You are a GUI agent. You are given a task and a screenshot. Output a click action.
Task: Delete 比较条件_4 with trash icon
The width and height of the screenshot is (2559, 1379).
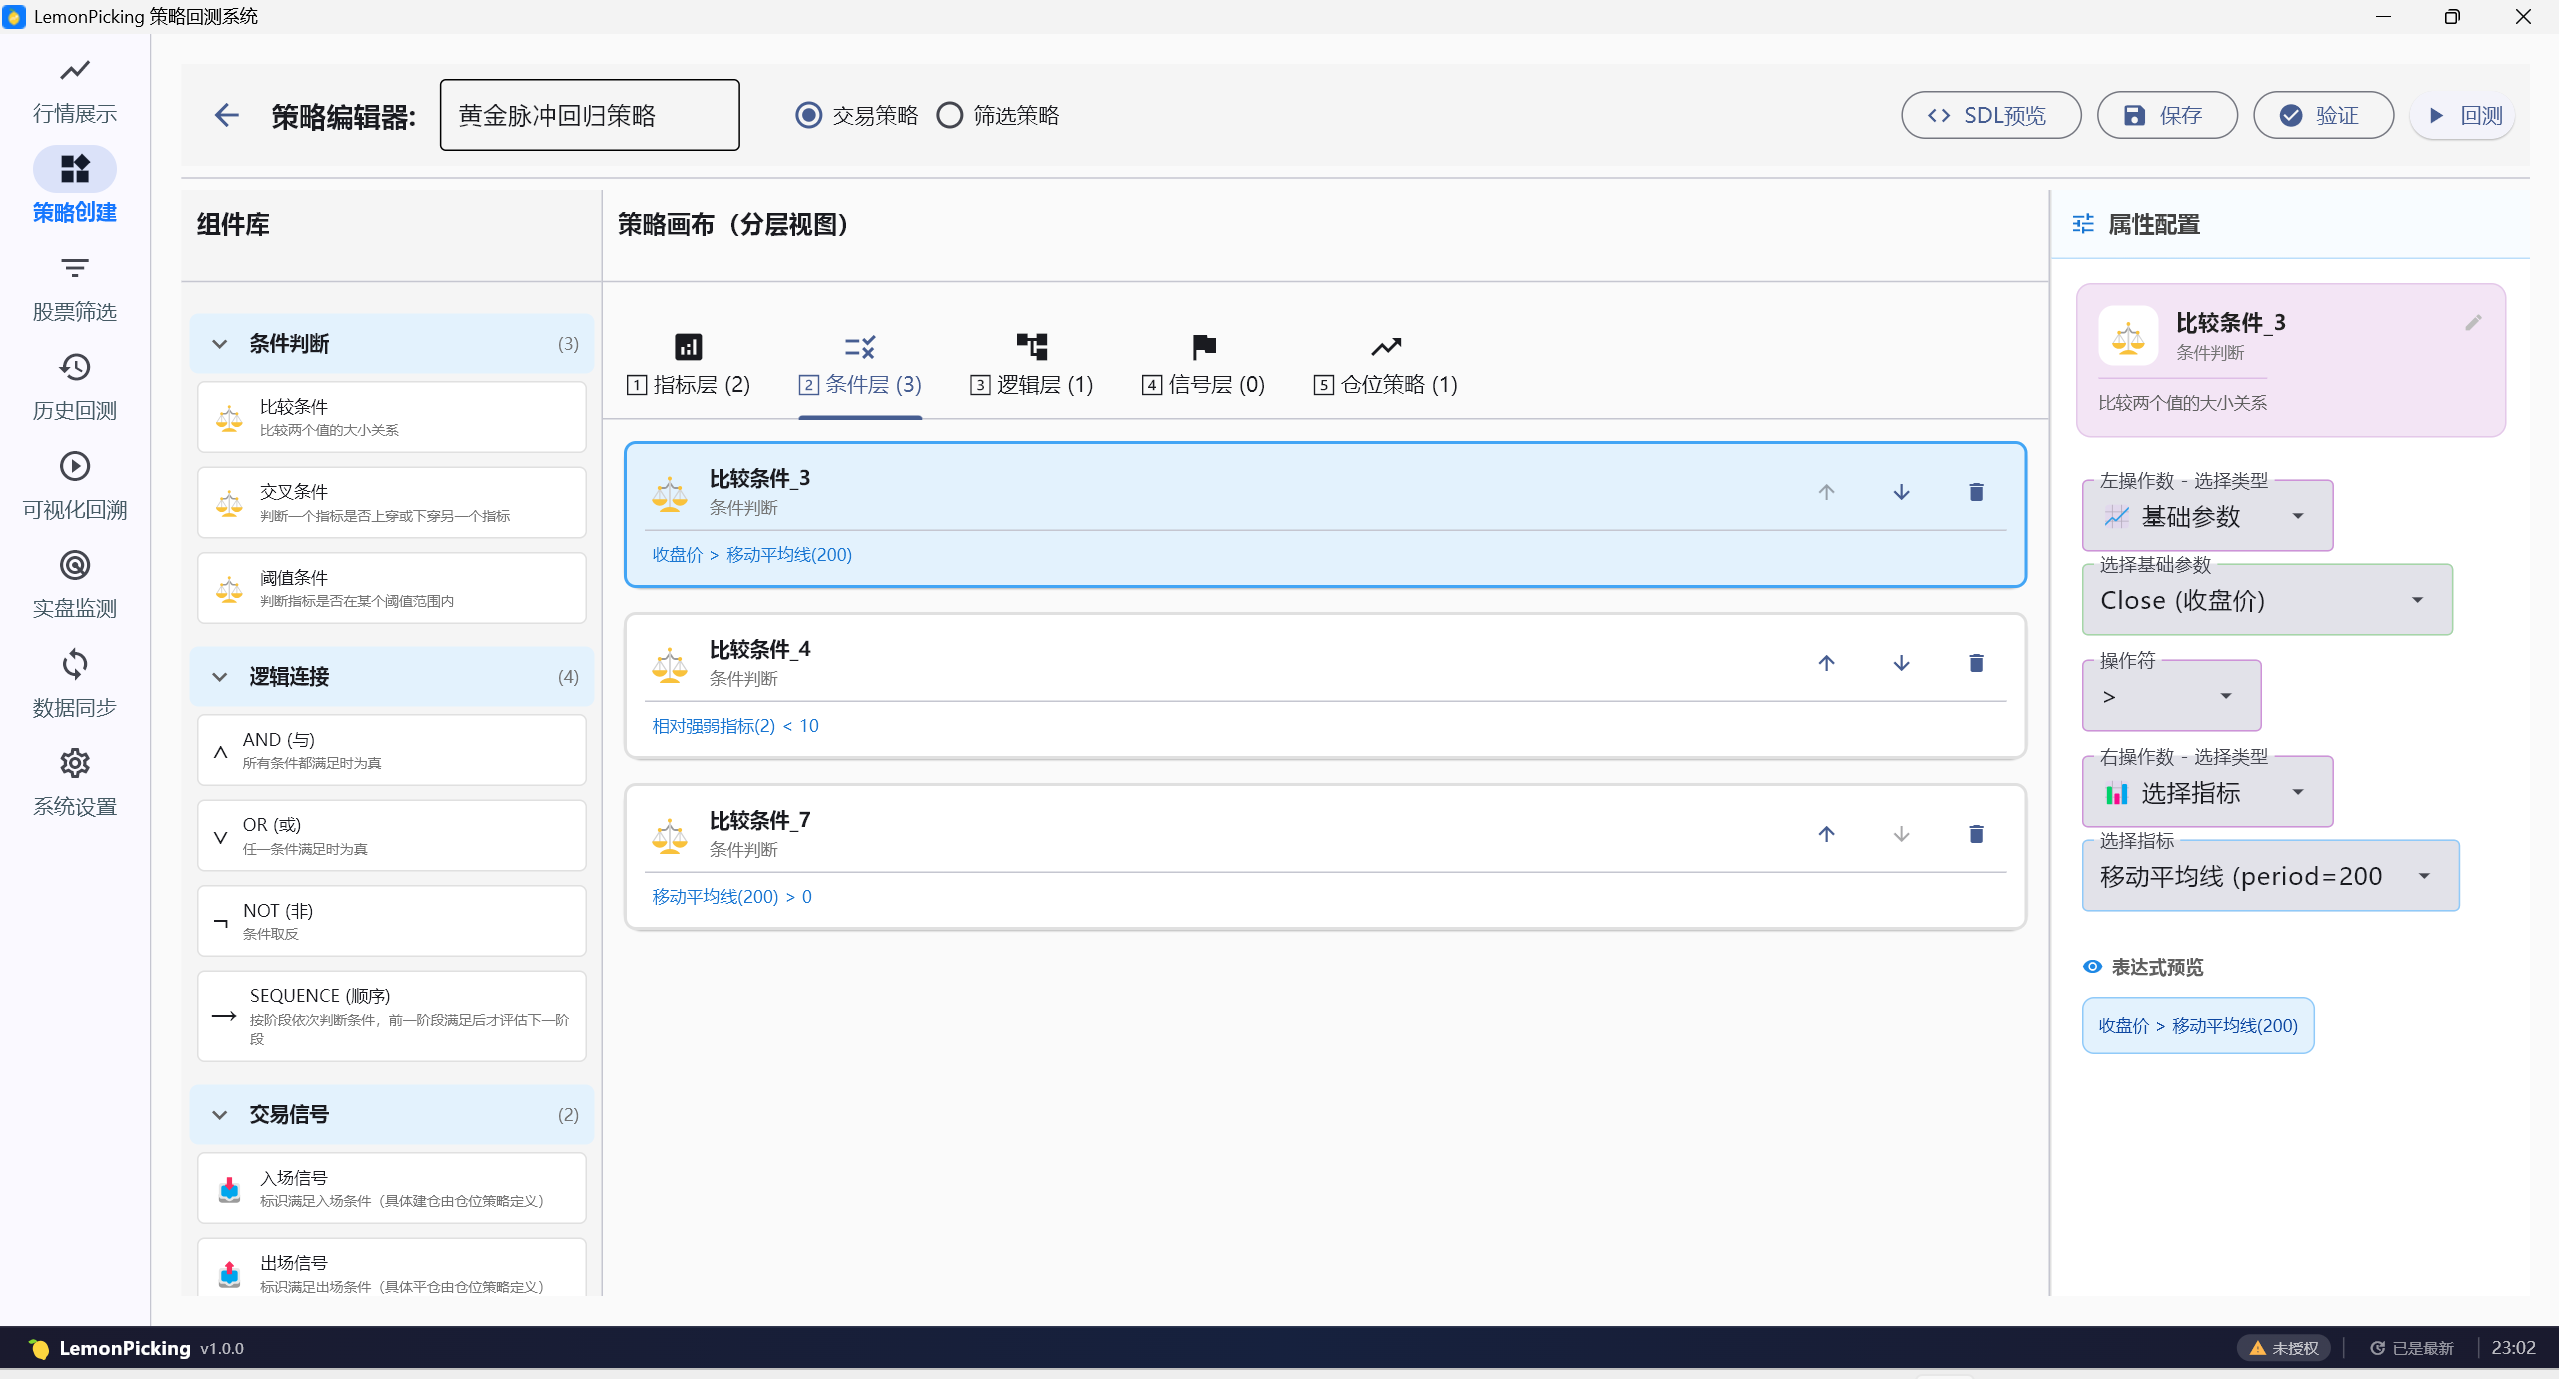(x=1976, y=663)
